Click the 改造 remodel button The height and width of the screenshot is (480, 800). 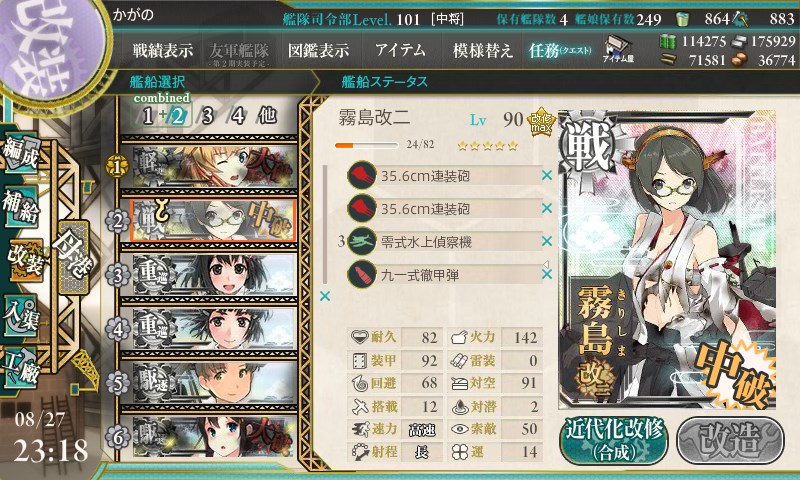(730, 439)
